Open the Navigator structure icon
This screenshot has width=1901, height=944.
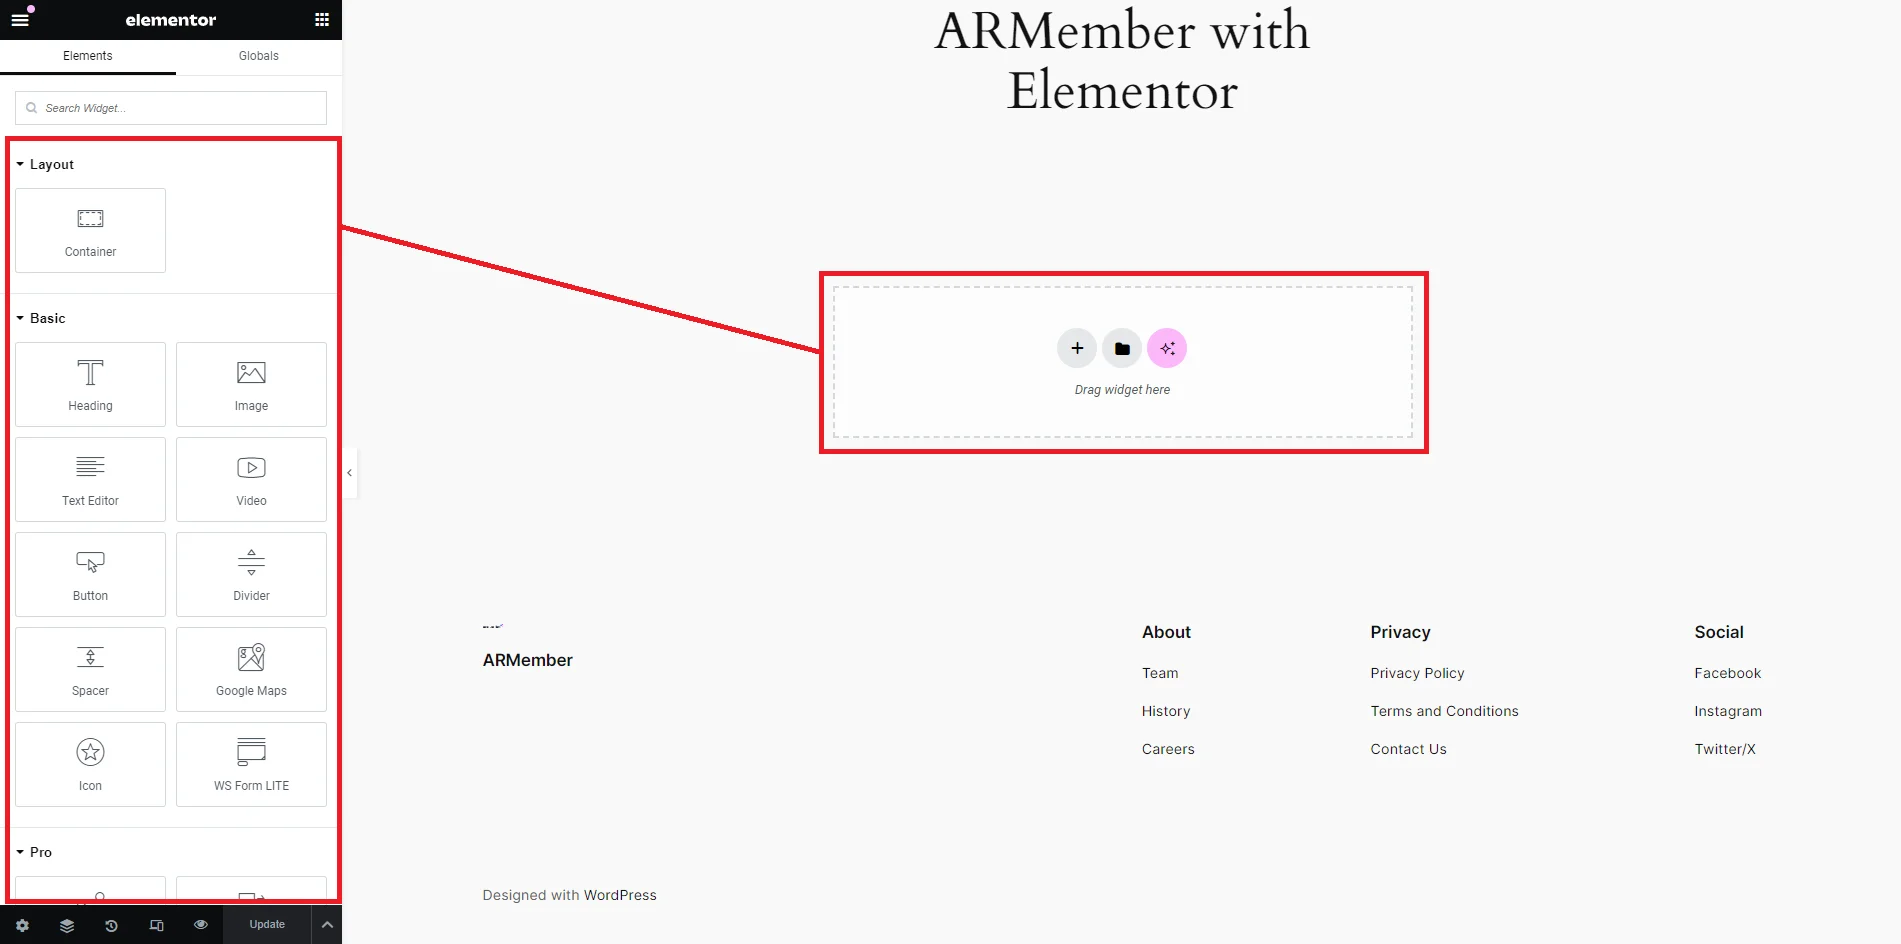(x=66, y=925)
